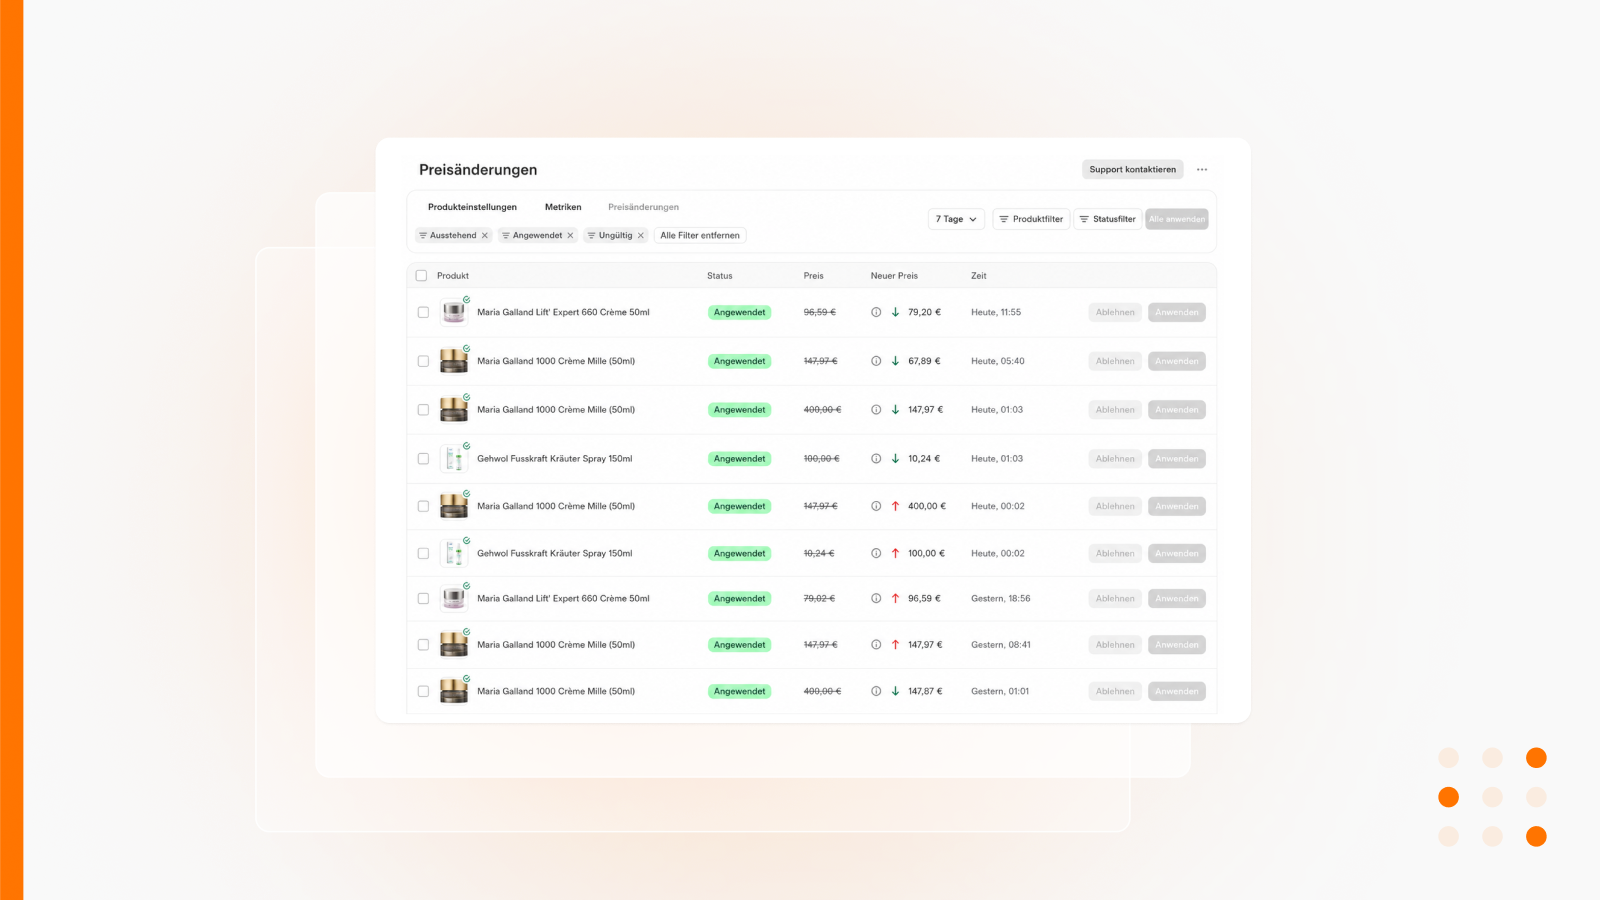Click the Zeit column header

979,276
